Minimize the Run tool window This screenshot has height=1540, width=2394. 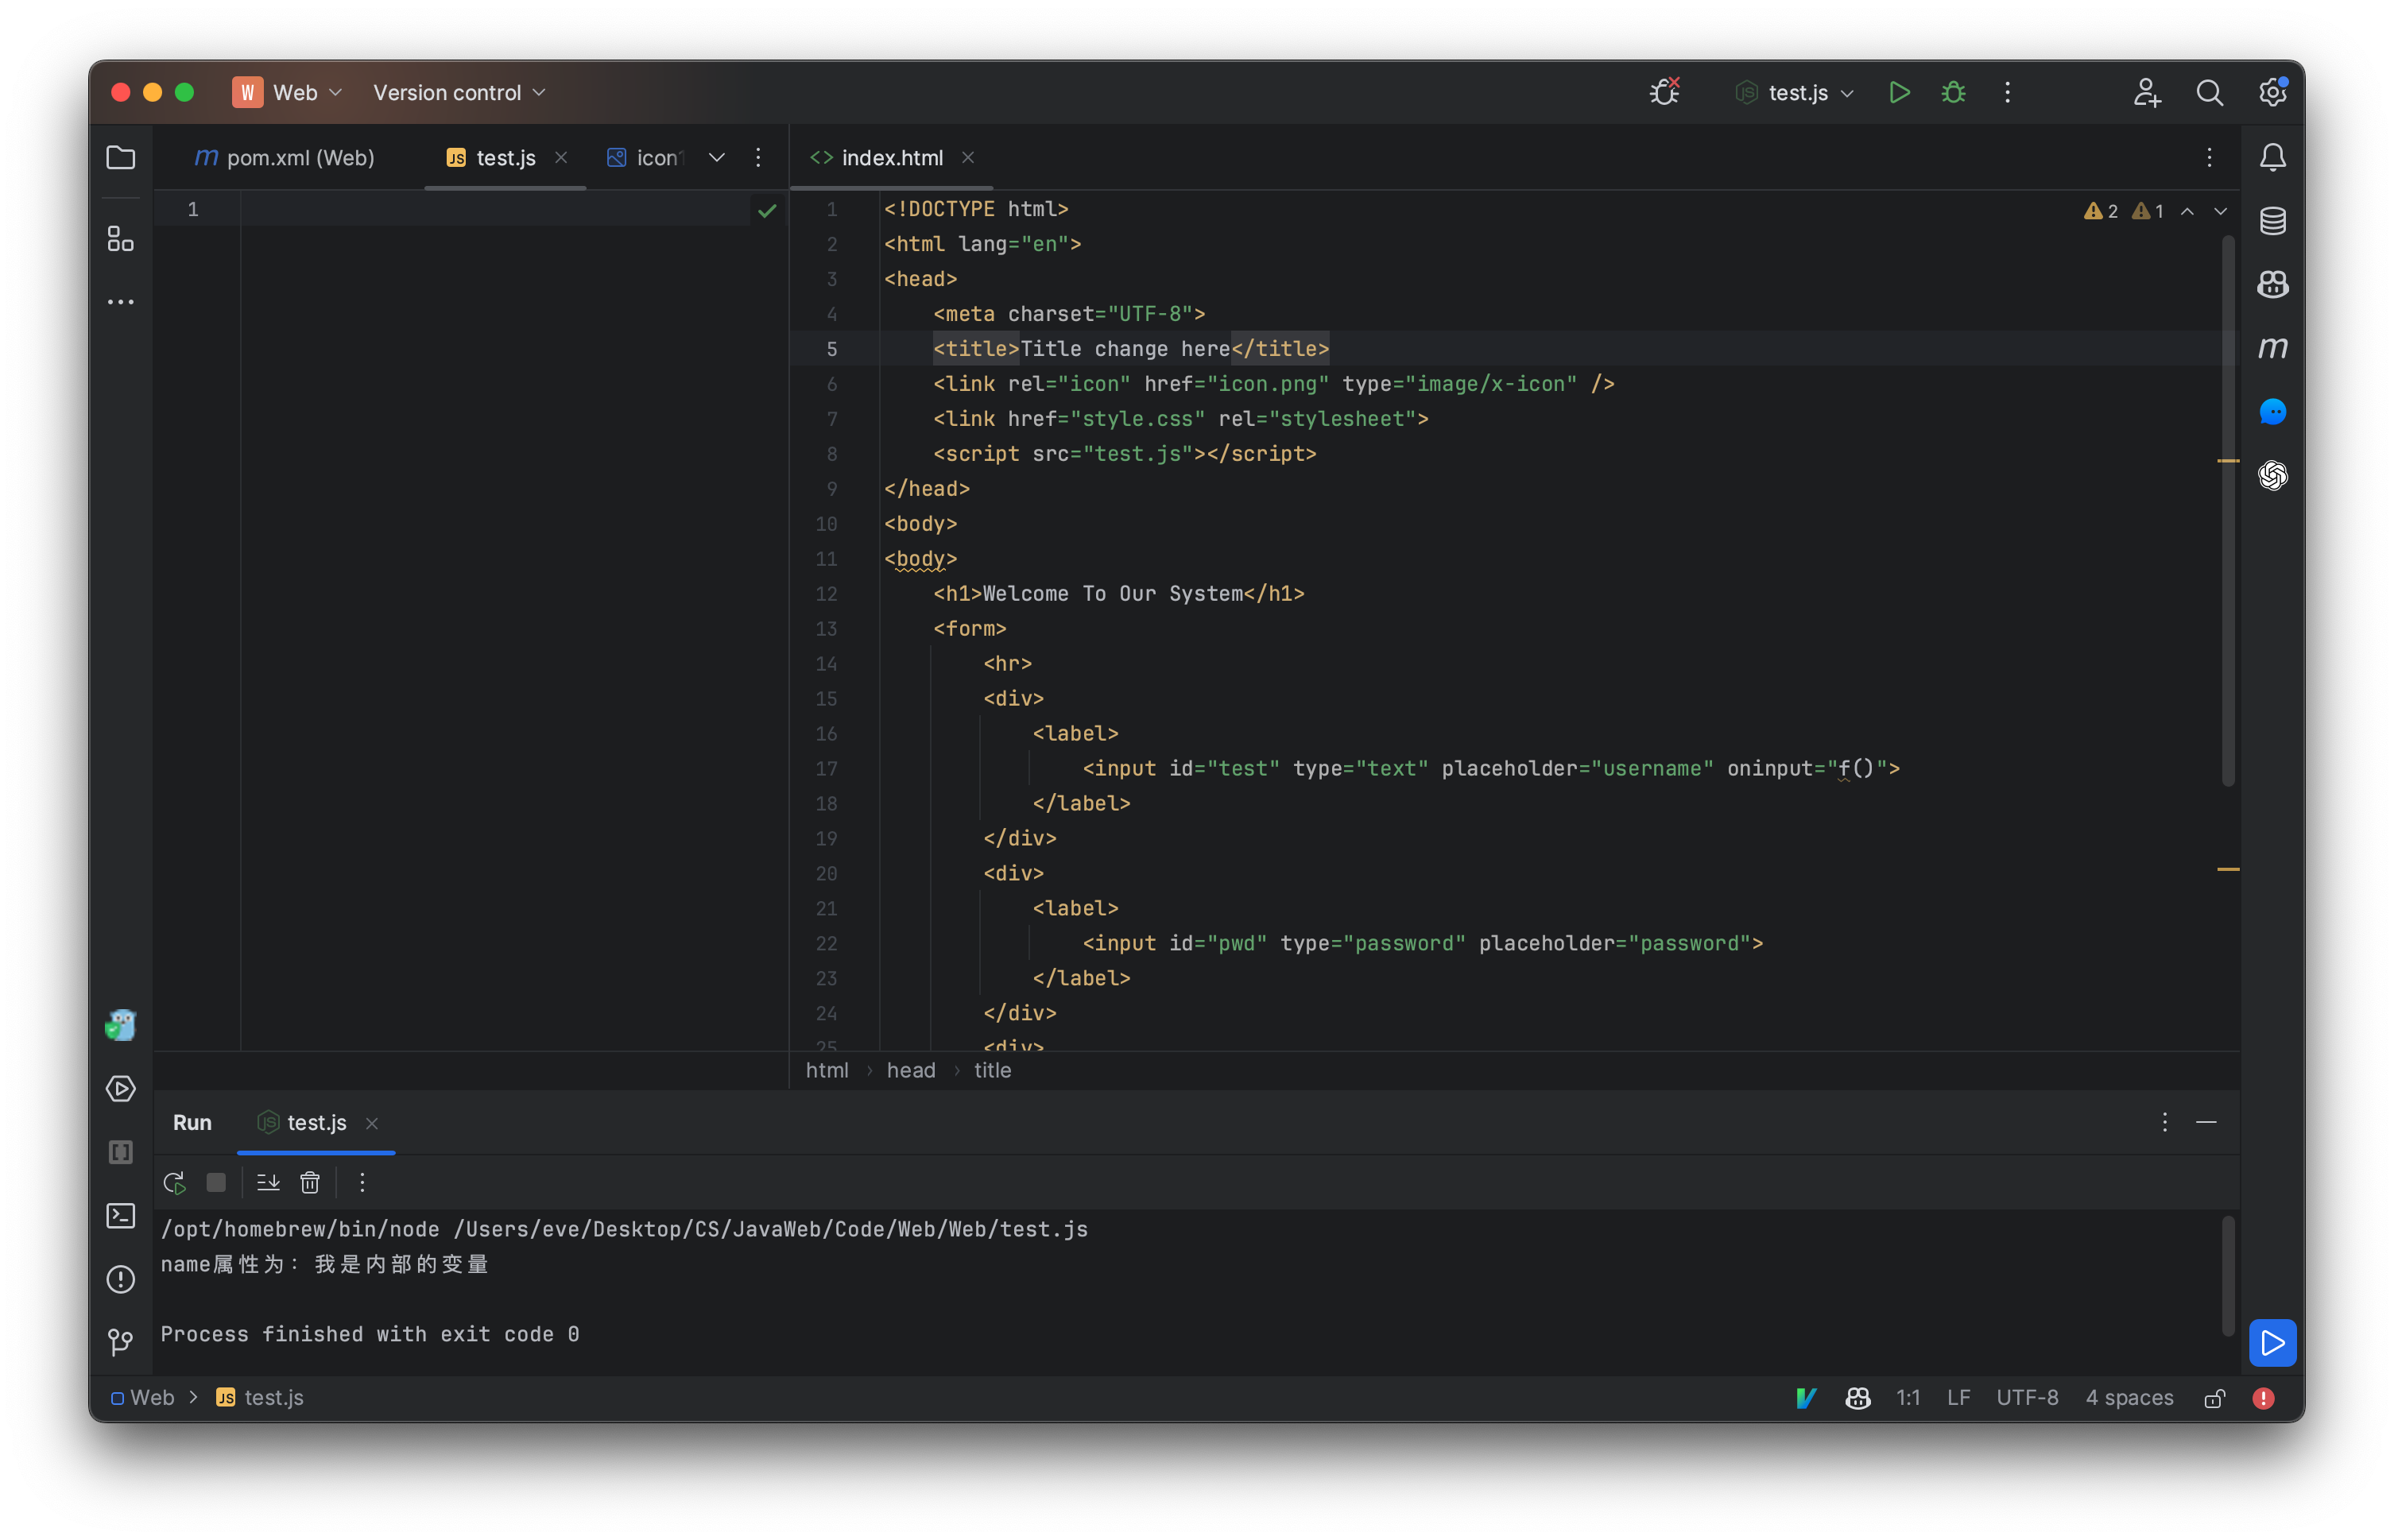(2207, 1123)
